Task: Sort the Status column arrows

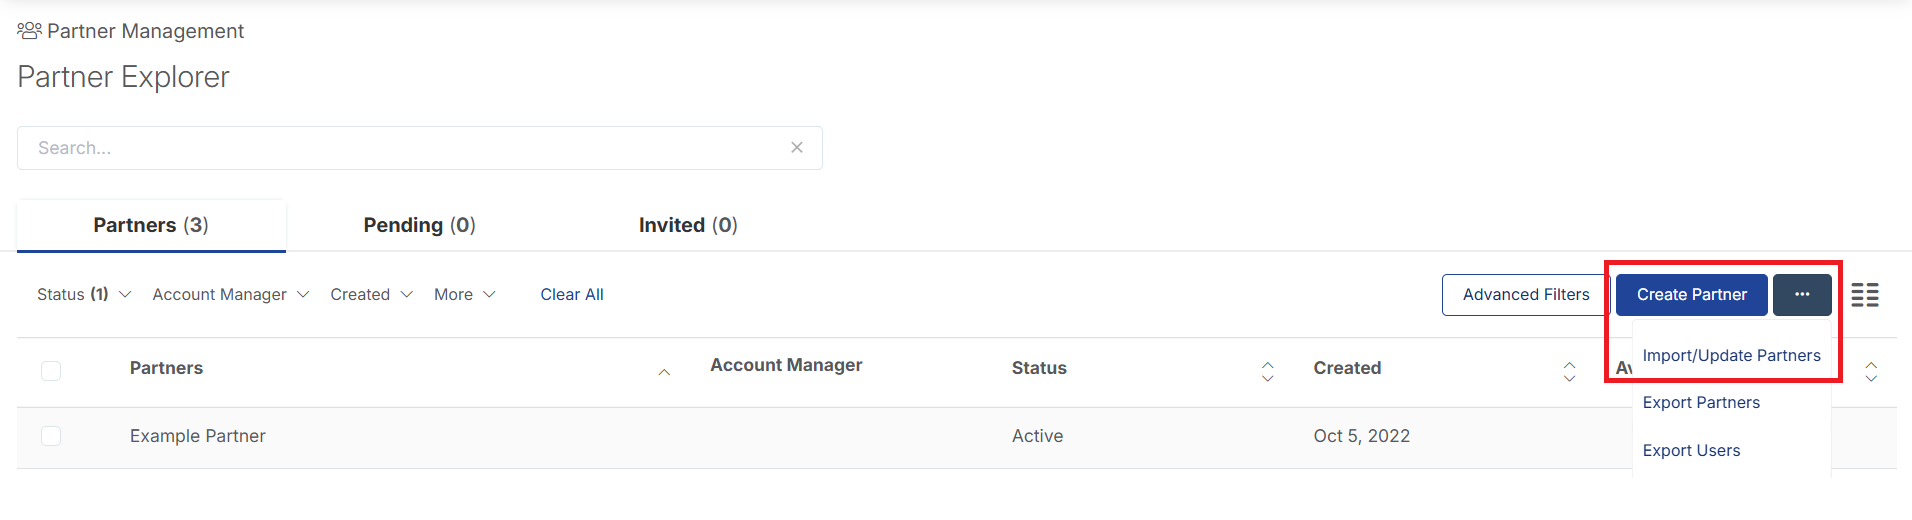Action: point(1268,372)
